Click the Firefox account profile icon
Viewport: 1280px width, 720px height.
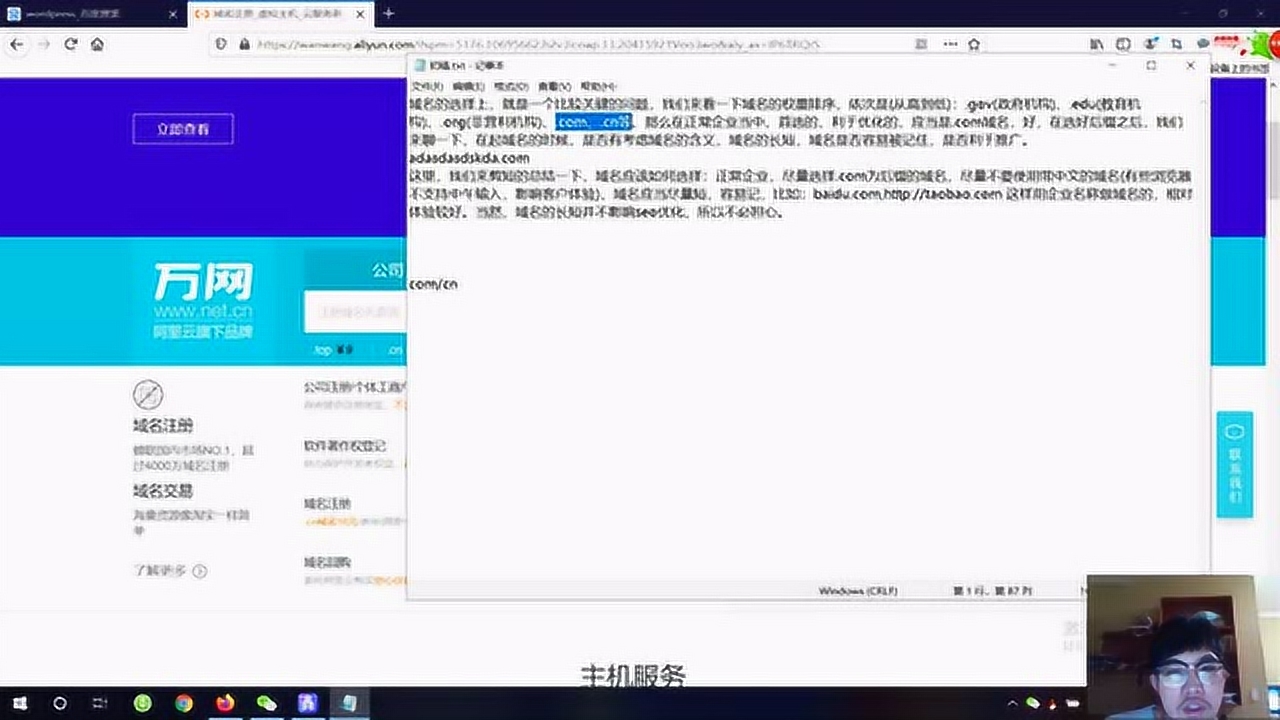click(1149, 44)
